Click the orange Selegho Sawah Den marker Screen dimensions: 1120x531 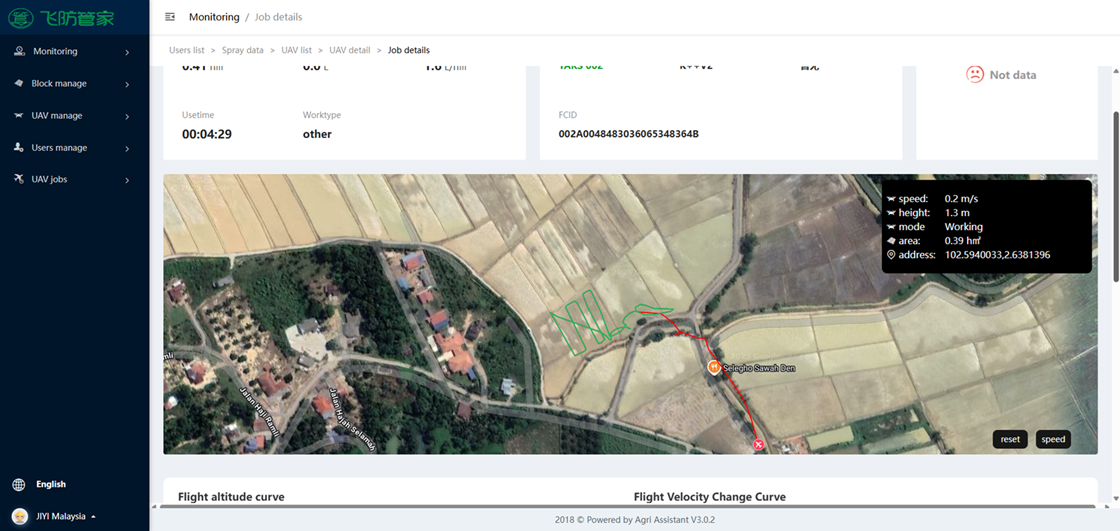(714, 367)
